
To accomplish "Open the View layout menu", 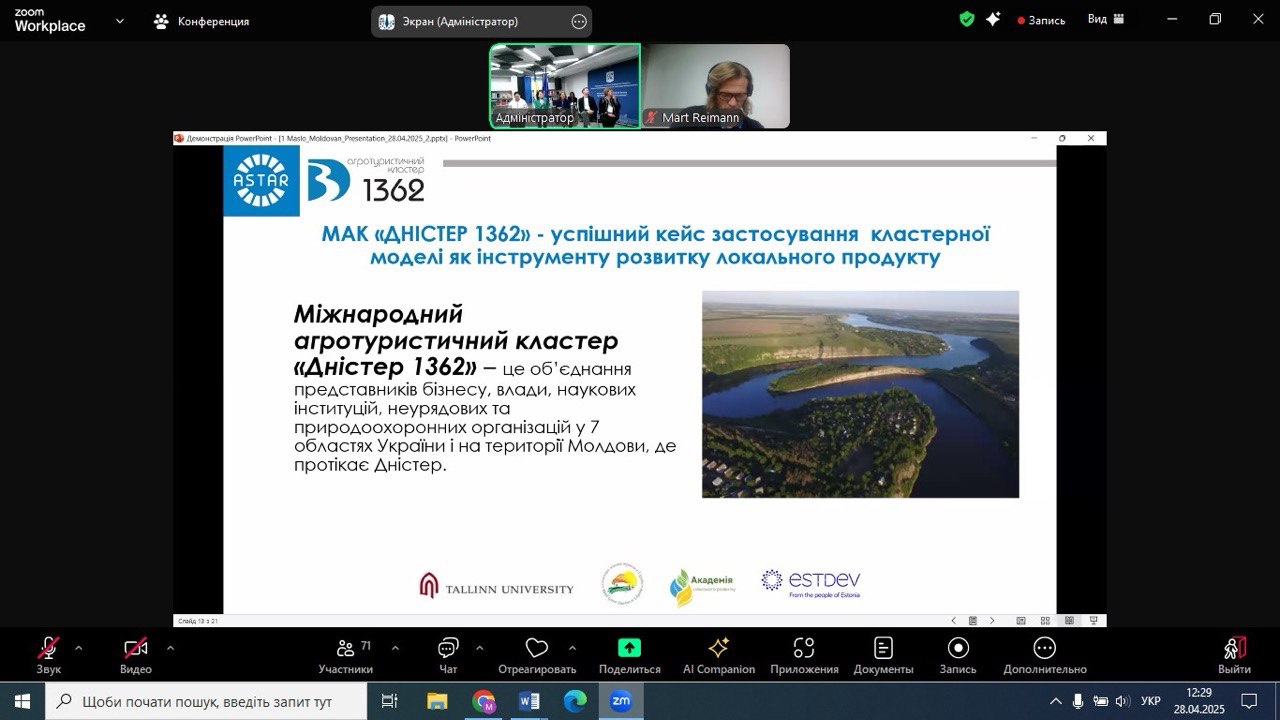I will [x=1106, y=19].
